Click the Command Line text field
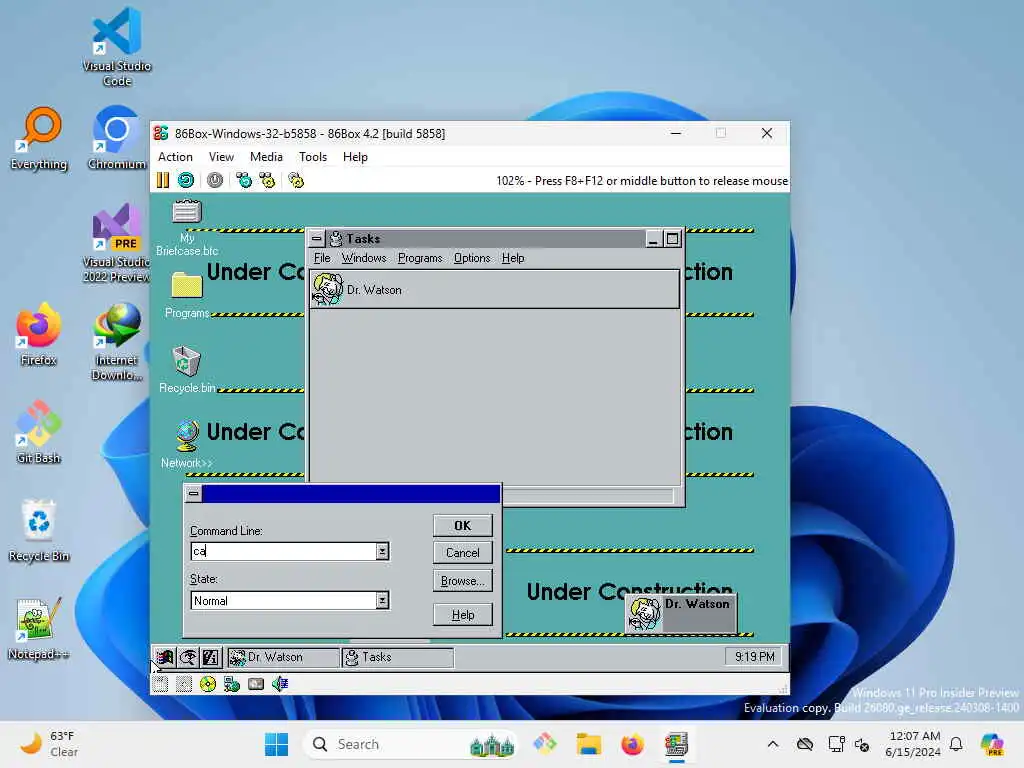 coord(283,551)
